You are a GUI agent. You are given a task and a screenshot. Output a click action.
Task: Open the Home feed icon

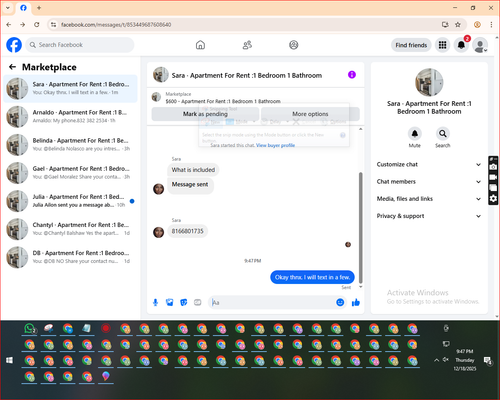(x=200, y=45)
